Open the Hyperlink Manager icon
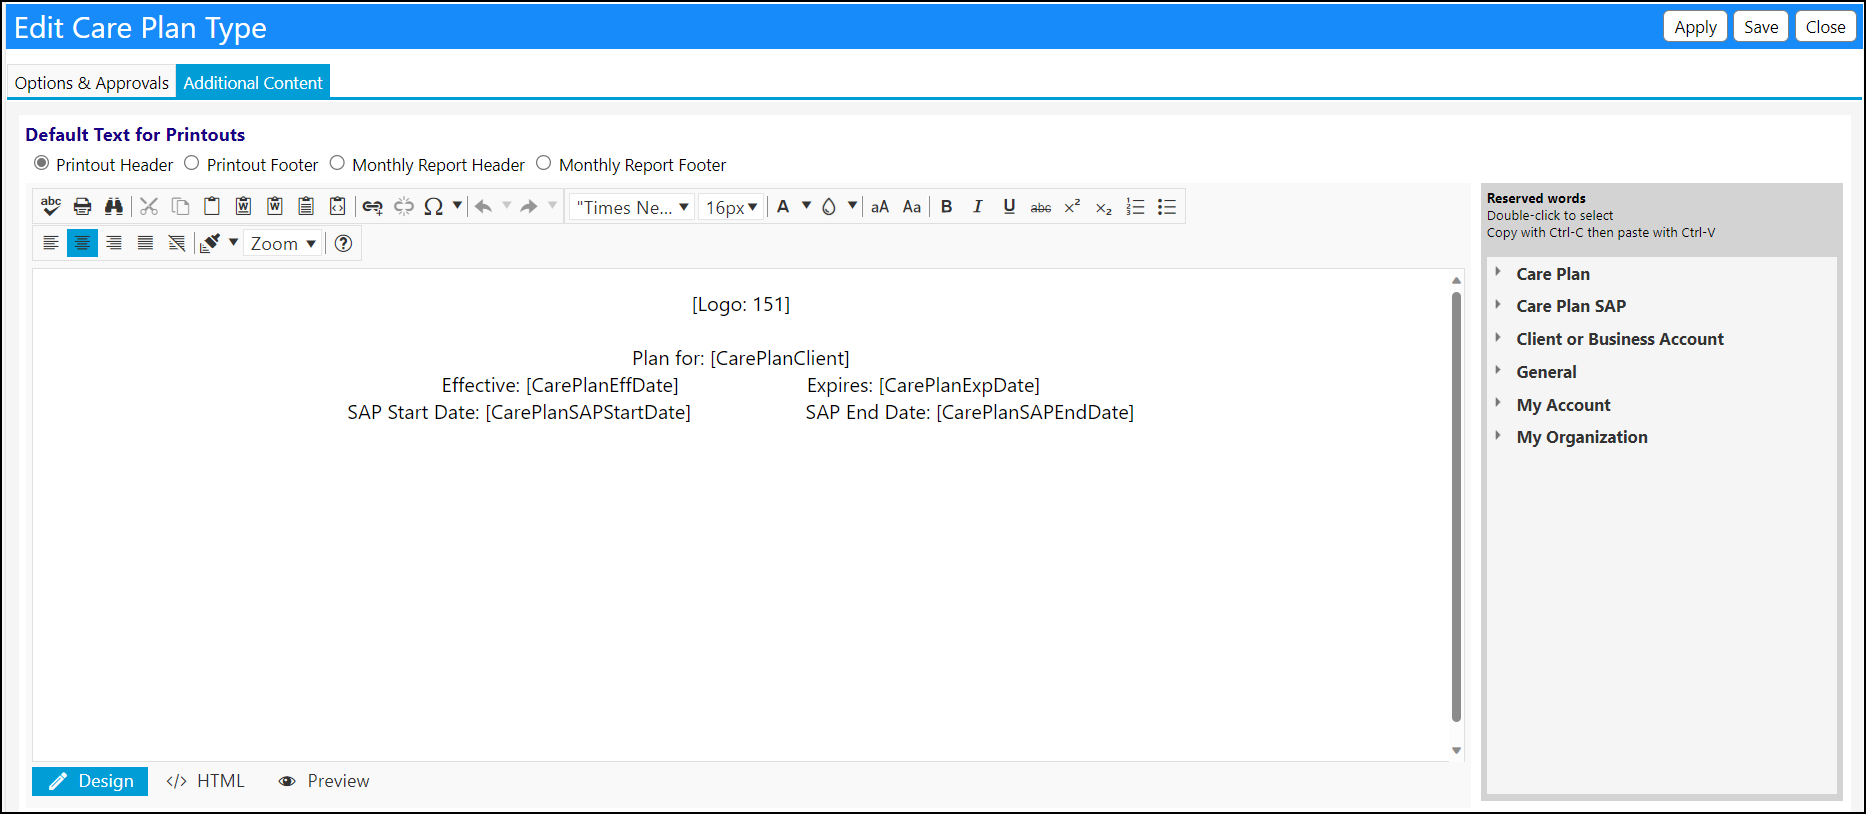This screenshot has height=814, width=1866. tap(372, 206)
